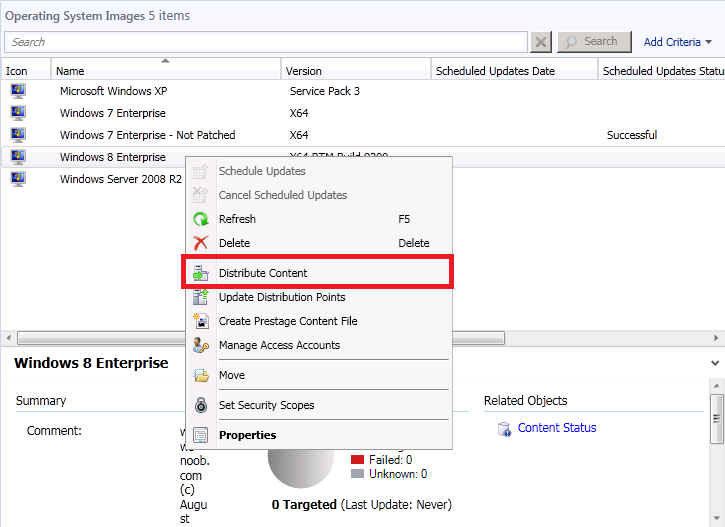
Task: Click the Set Security Scopes lock icon
Action: pyautogui.click(x=201, y=405)
